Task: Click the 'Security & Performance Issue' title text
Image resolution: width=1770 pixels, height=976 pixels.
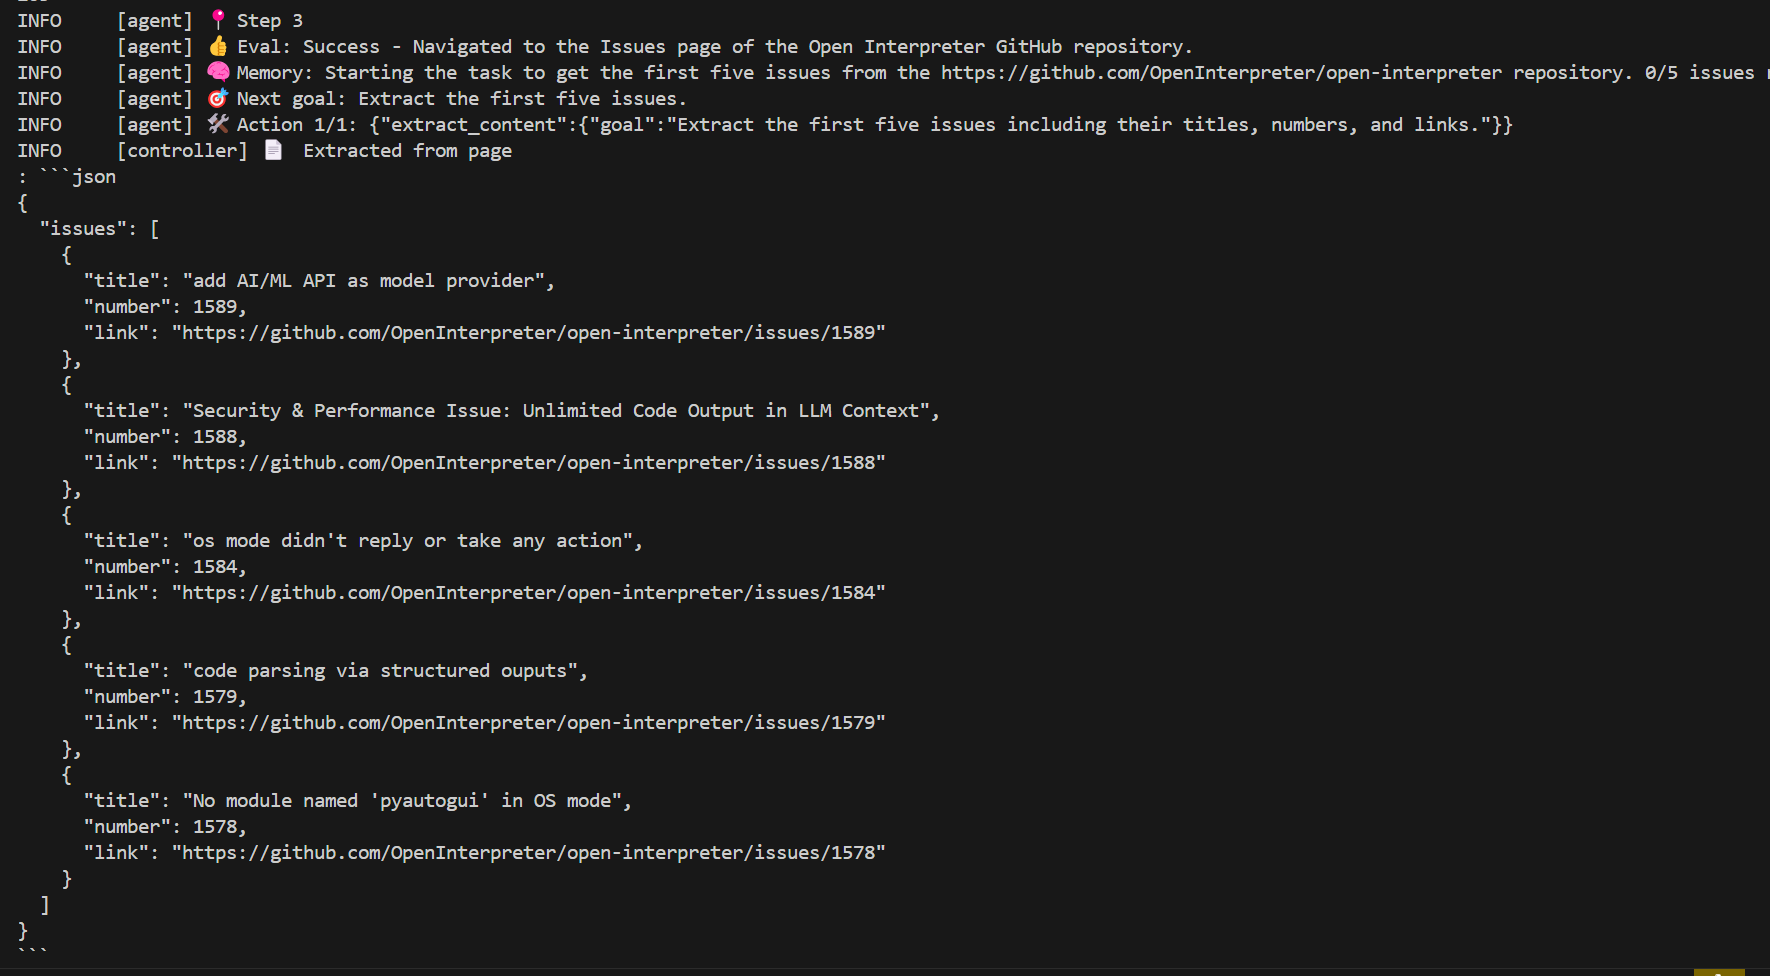Action: tap(560, 410)
